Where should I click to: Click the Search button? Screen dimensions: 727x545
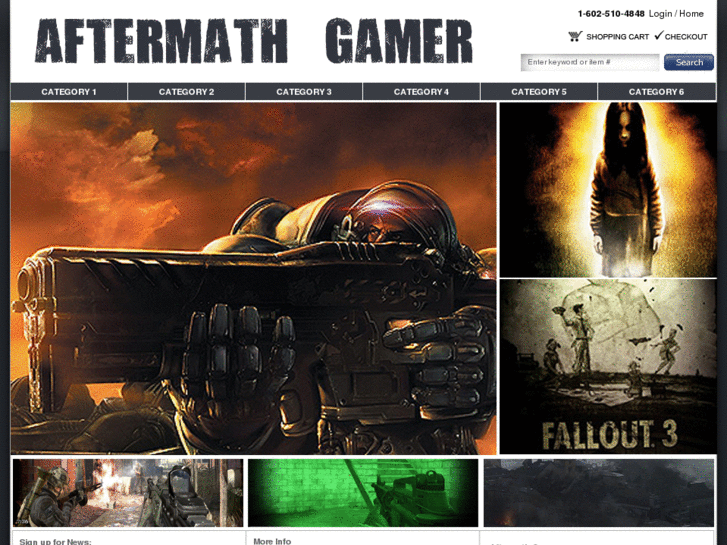point(689,62)
